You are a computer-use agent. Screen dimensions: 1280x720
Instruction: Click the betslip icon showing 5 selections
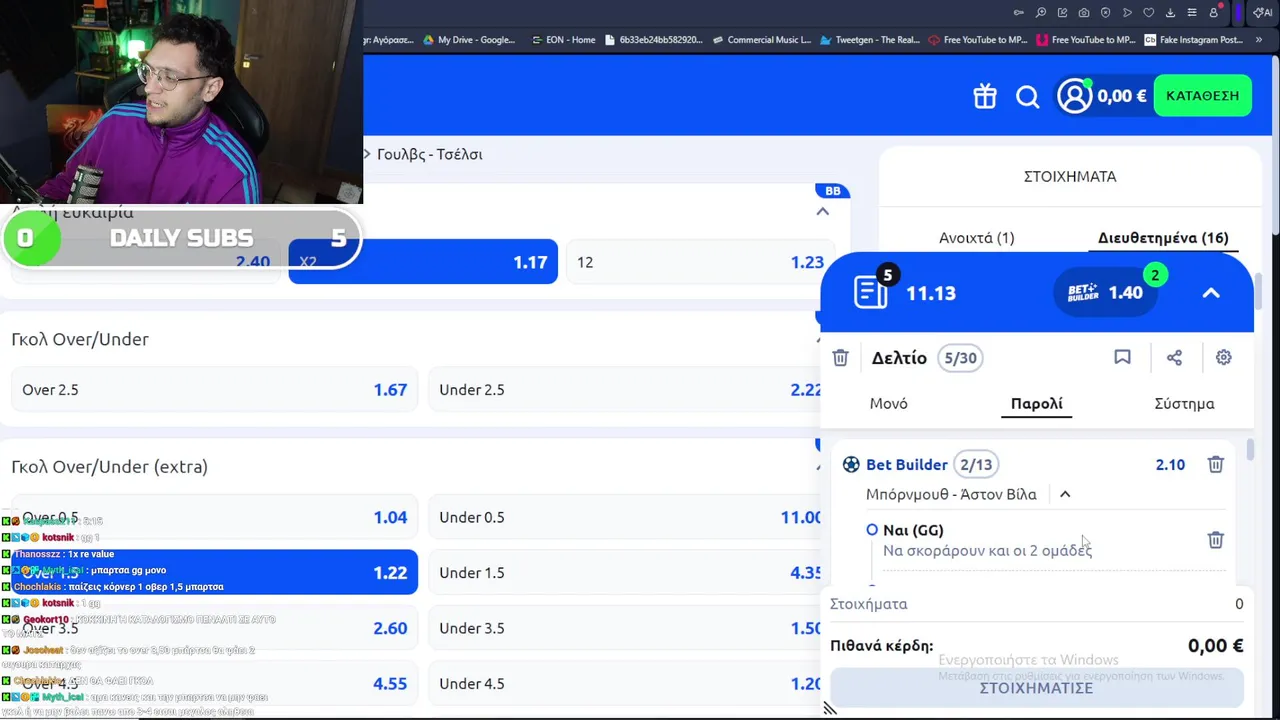click(872, 292)
